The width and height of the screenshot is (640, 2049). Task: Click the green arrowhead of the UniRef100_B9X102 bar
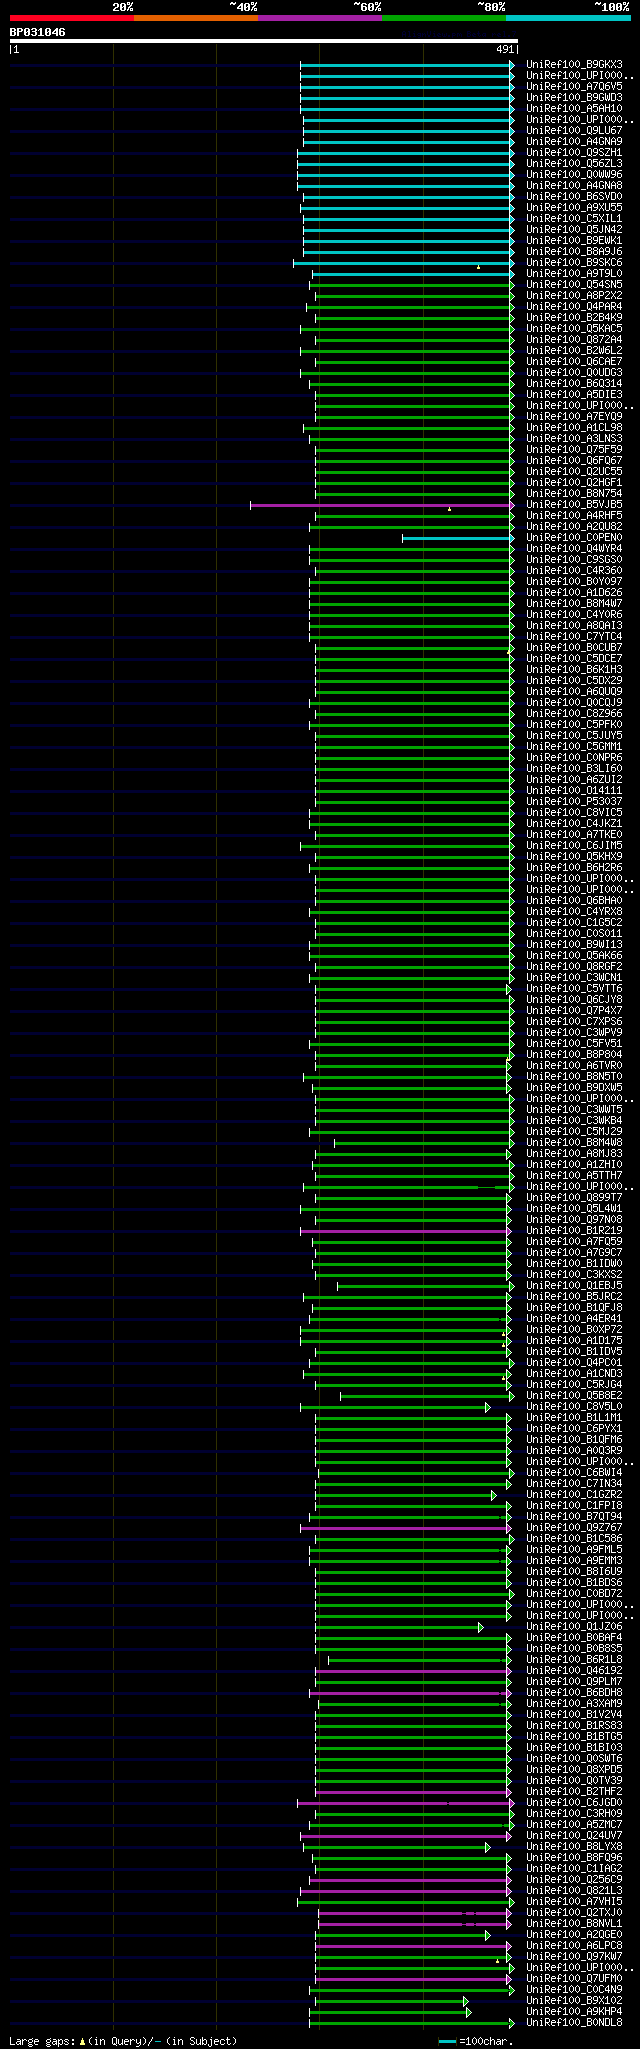coord(466,2002)
